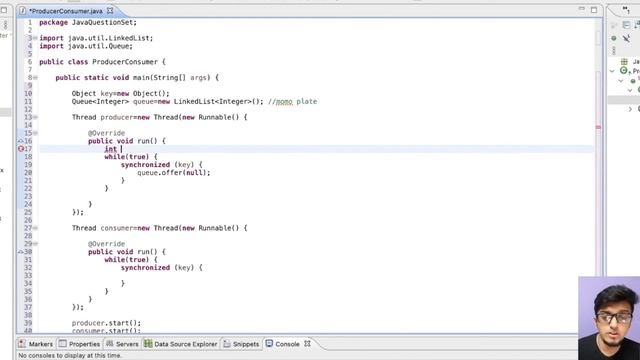Click the '//momo plate' comment
The height and width of the screenshot is (360, 640).
[292, 102]
